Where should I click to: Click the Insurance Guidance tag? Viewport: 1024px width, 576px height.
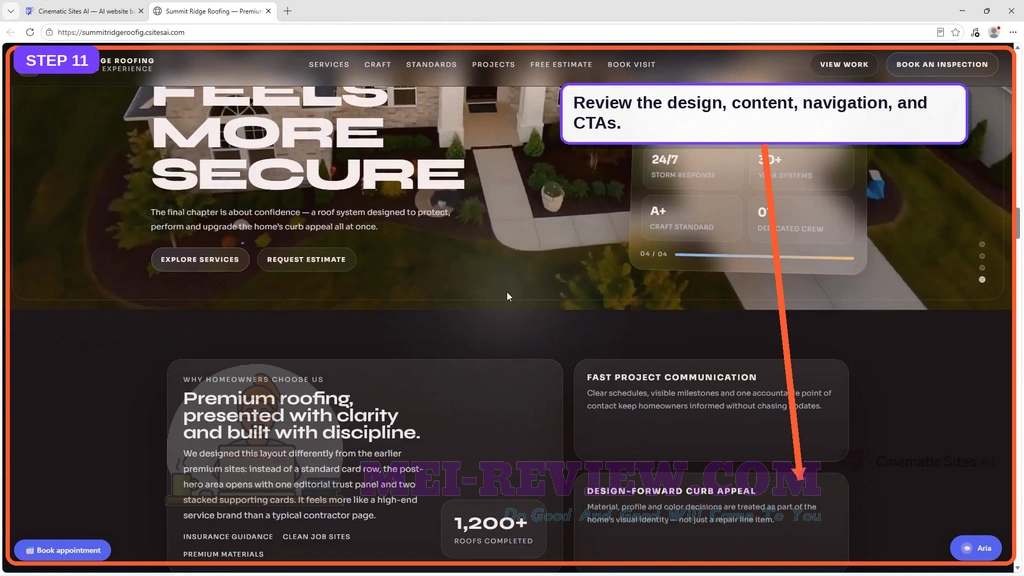tap(228, 537)
